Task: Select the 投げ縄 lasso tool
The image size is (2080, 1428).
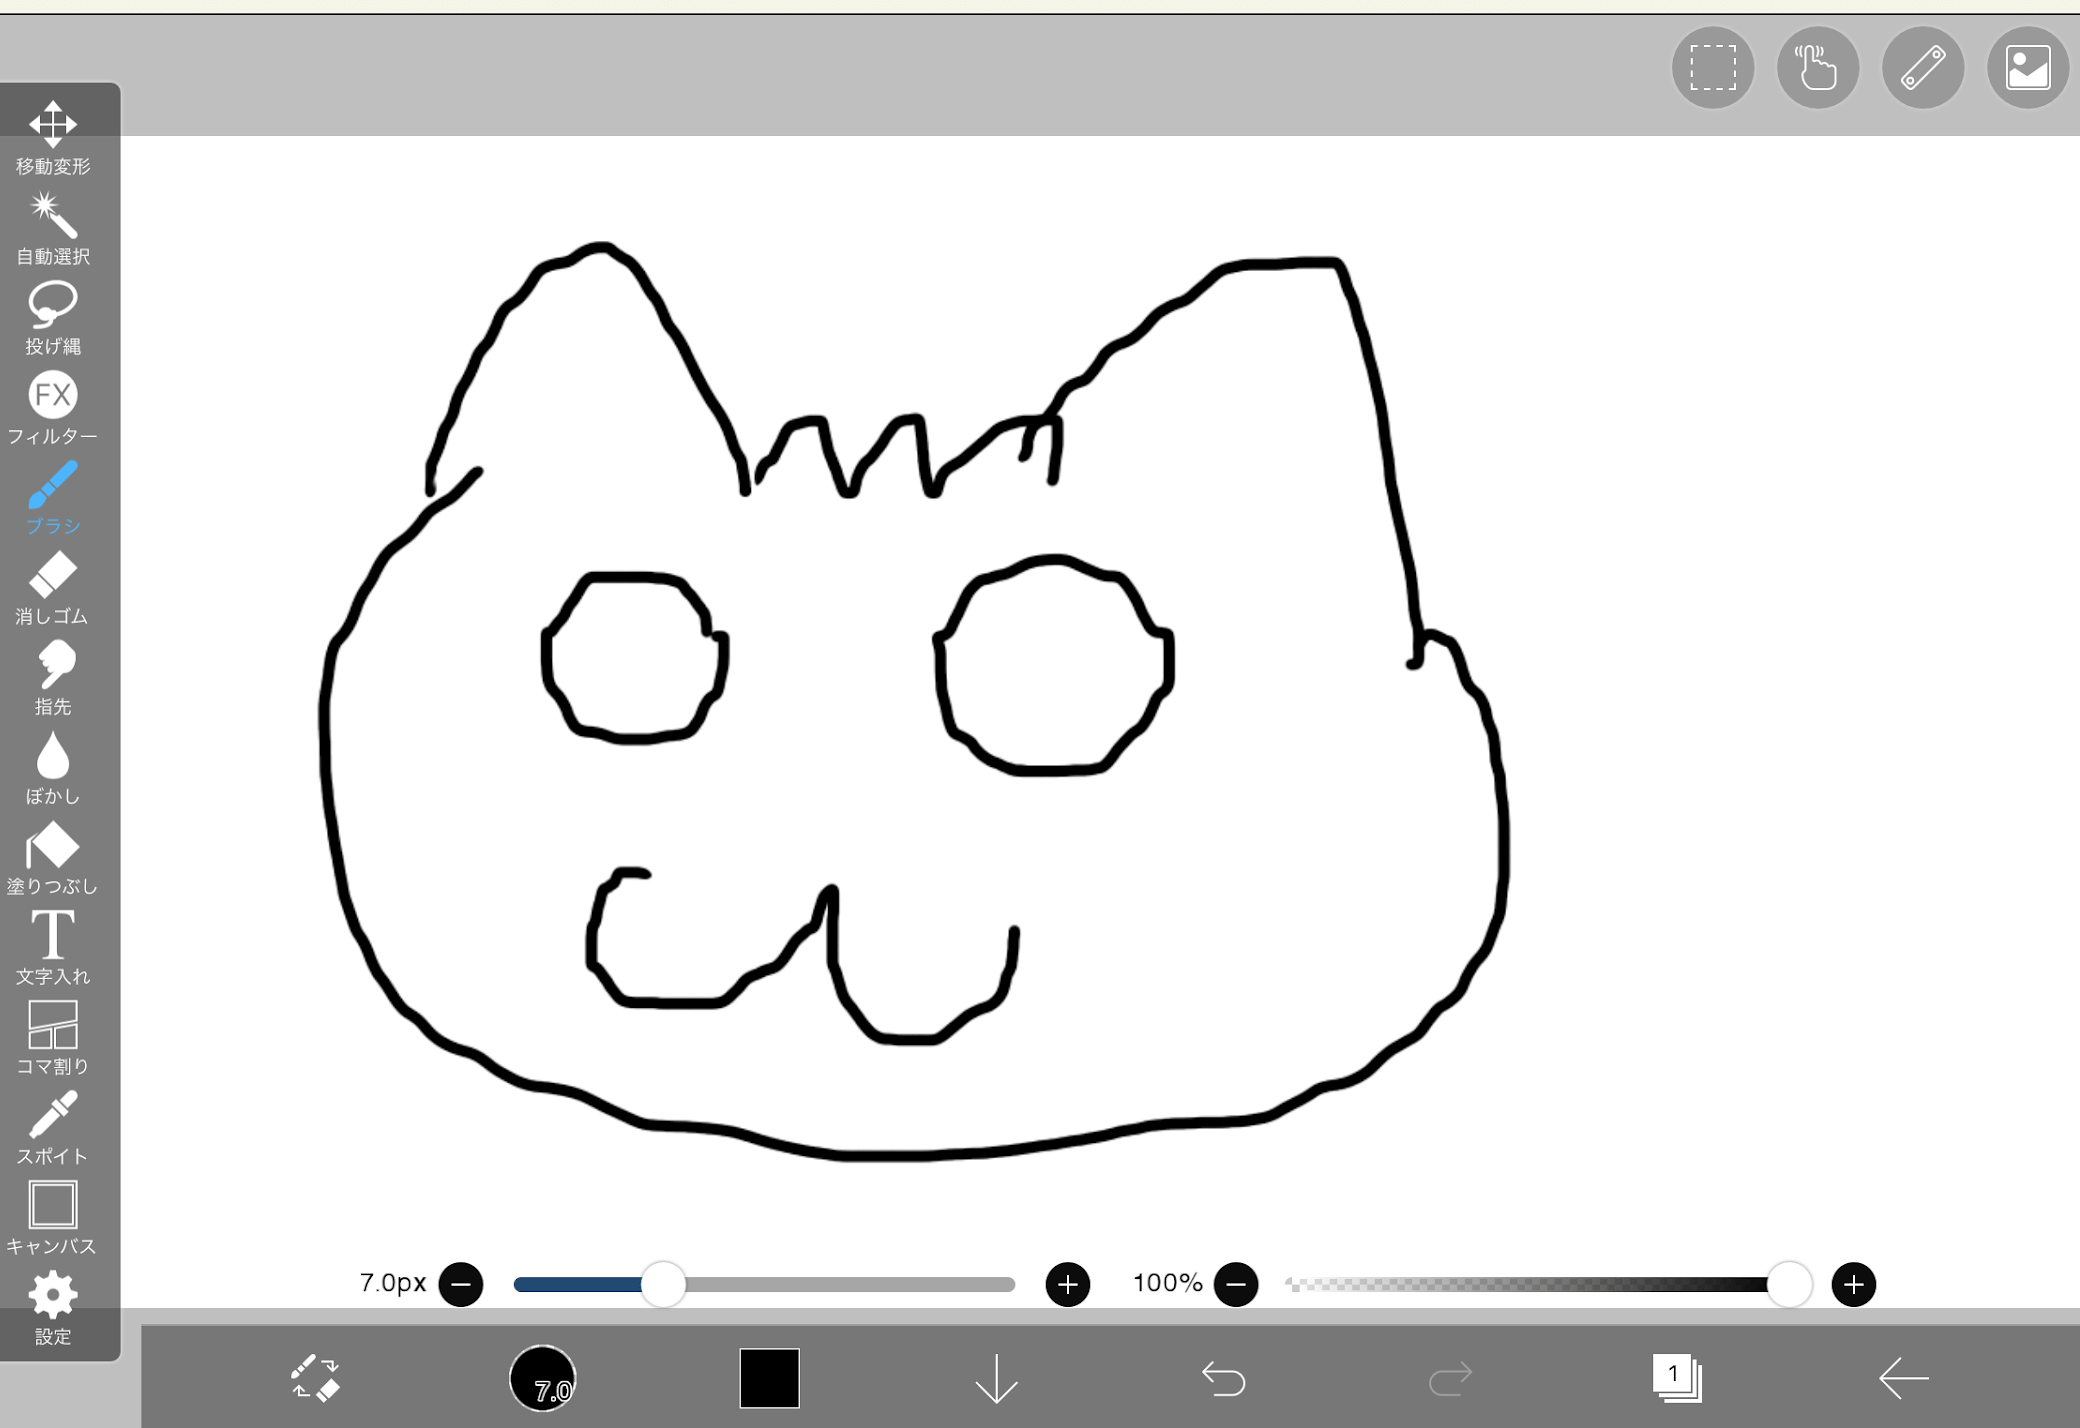Action: click(x=53, y=318)
